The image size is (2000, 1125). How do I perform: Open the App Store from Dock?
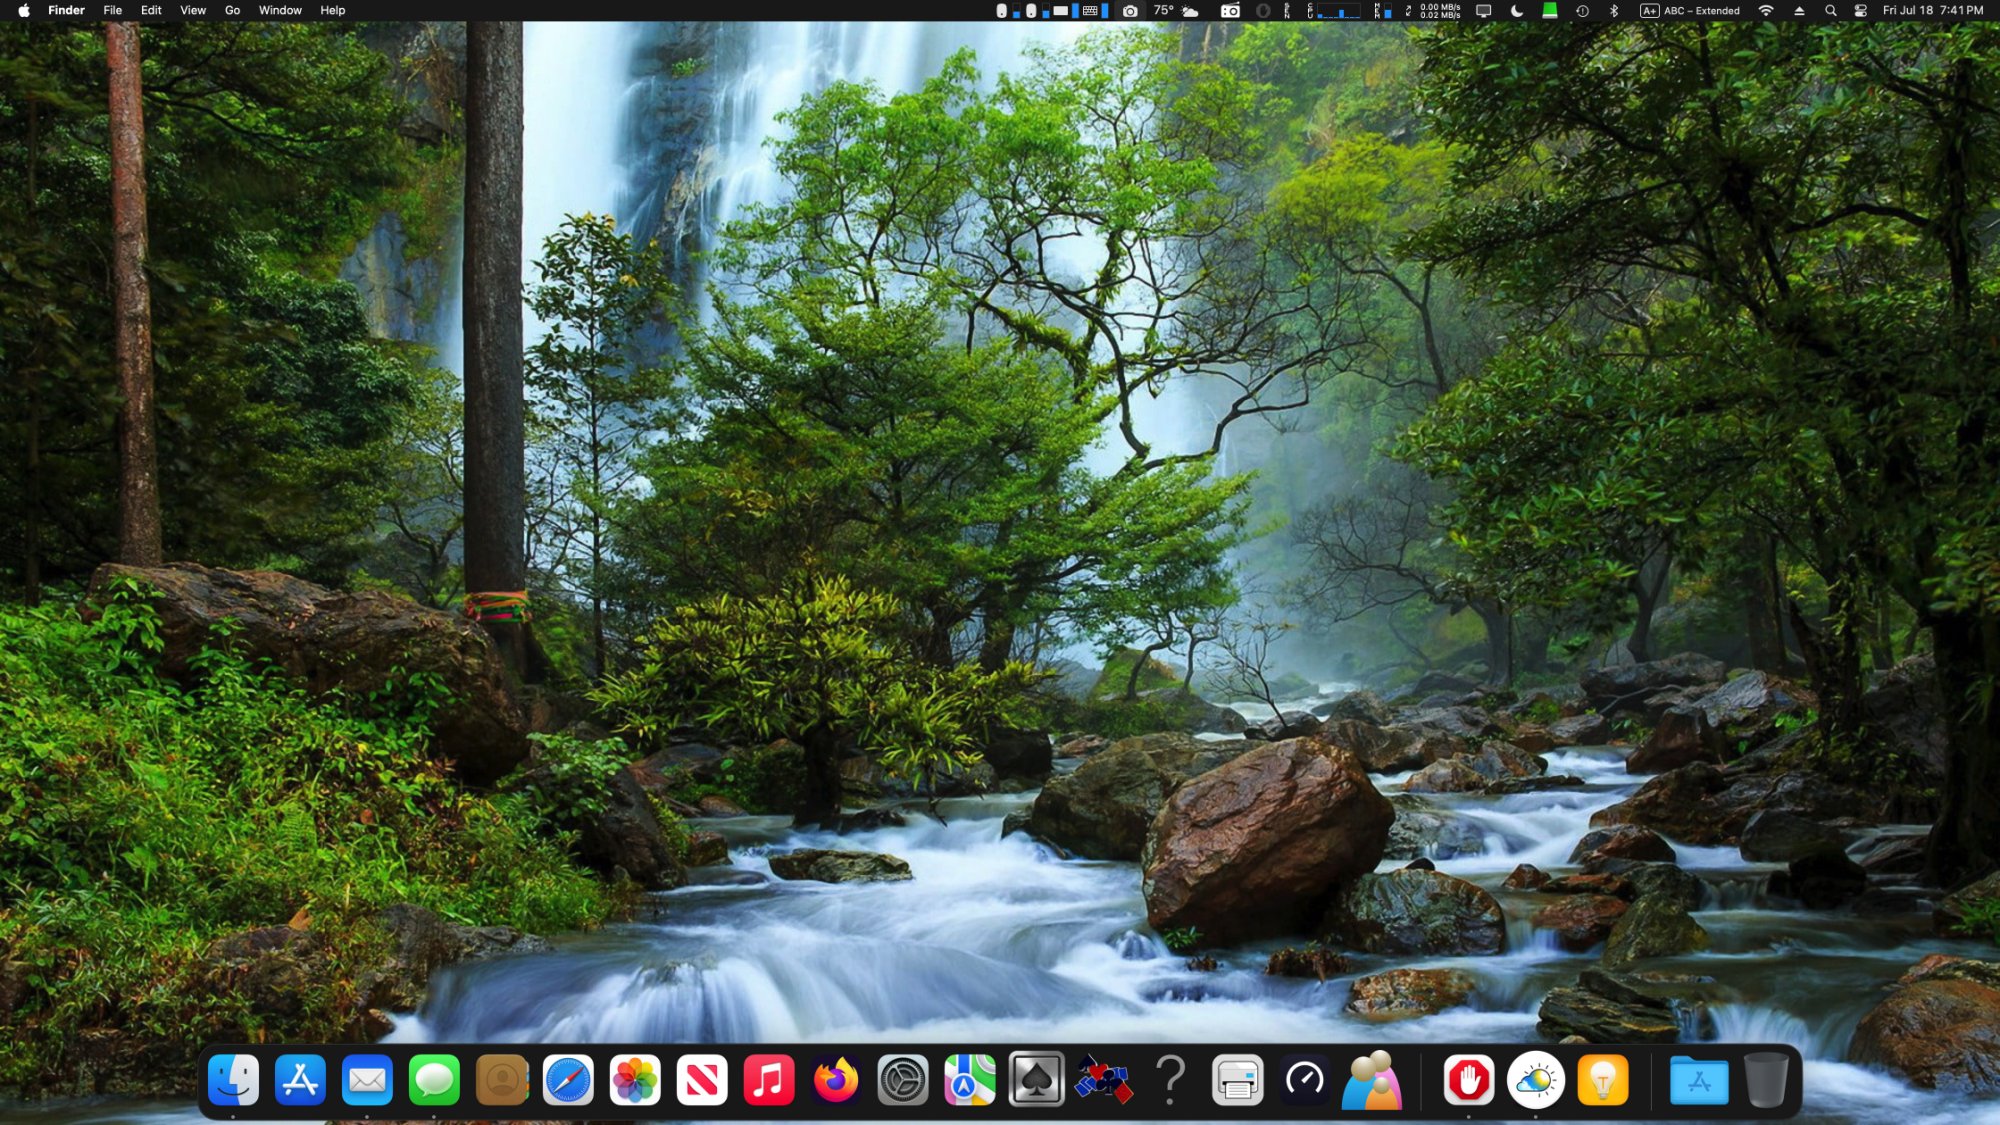pyautogui.click(x=300, y=1080)
